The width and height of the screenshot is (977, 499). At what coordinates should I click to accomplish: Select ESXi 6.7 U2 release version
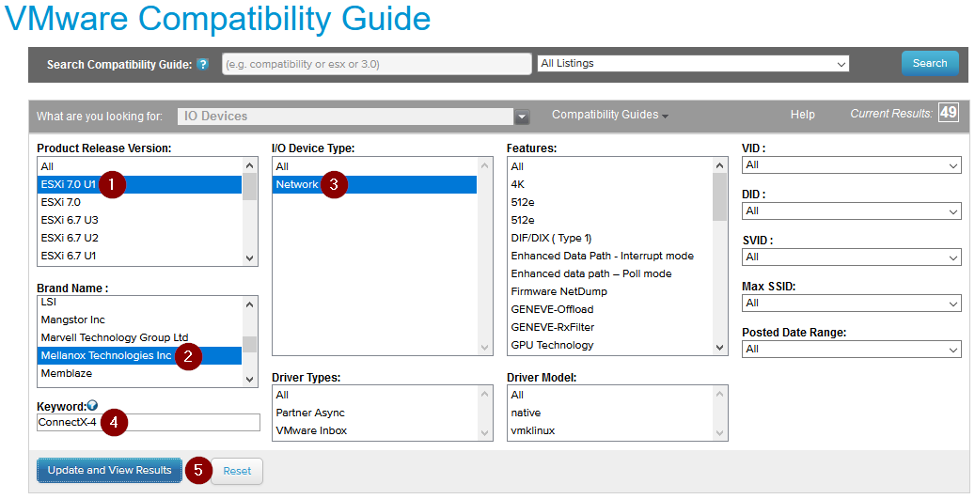140,238
